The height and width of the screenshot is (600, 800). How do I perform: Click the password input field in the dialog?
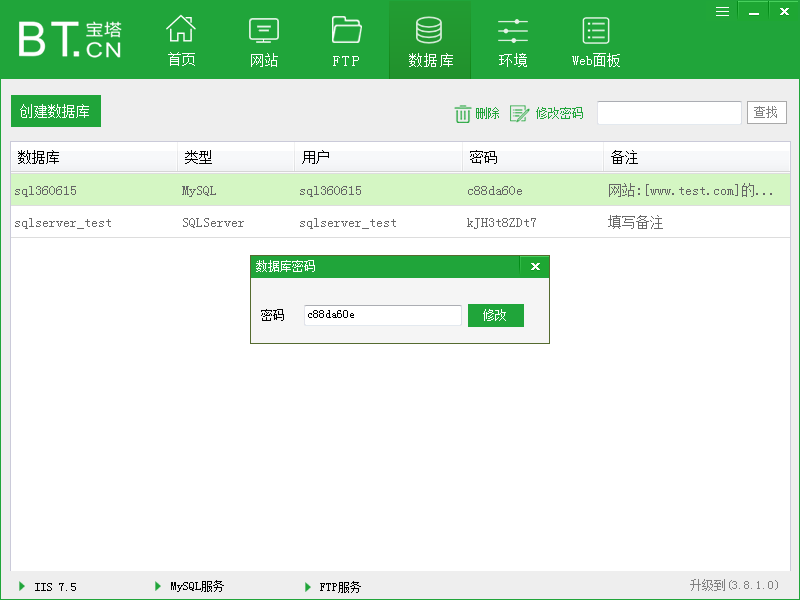382,315
